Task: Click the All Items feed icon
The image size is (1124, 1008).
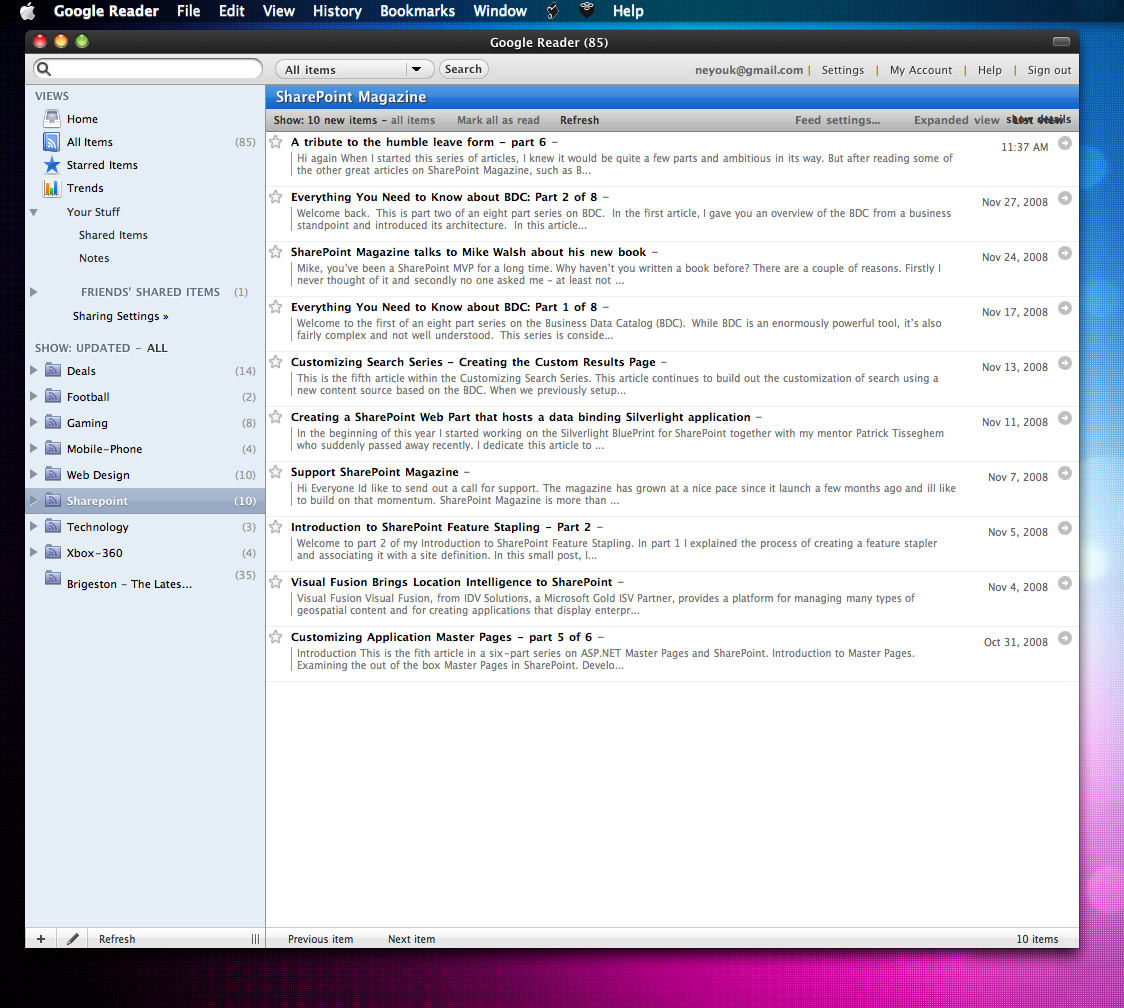Action: [52, 142]
